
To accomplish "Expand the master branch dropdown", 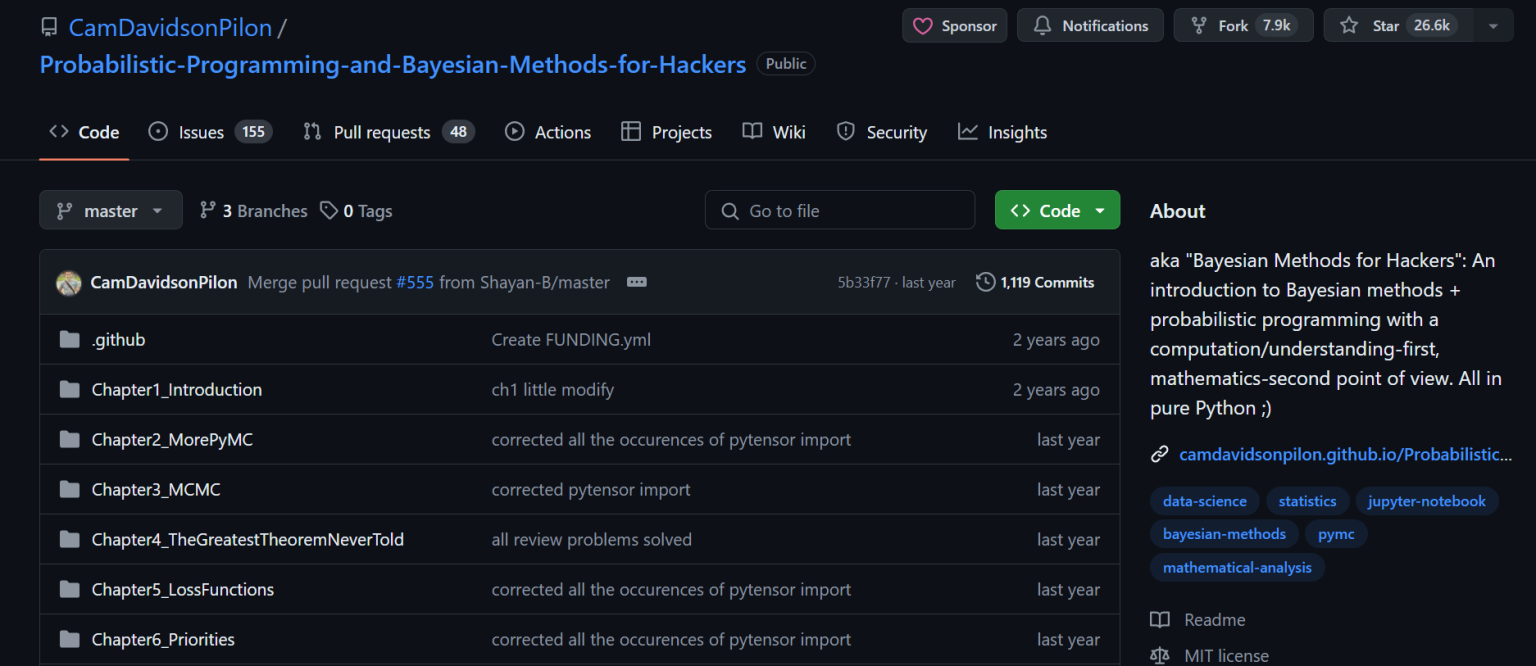I will coord(110,210).
